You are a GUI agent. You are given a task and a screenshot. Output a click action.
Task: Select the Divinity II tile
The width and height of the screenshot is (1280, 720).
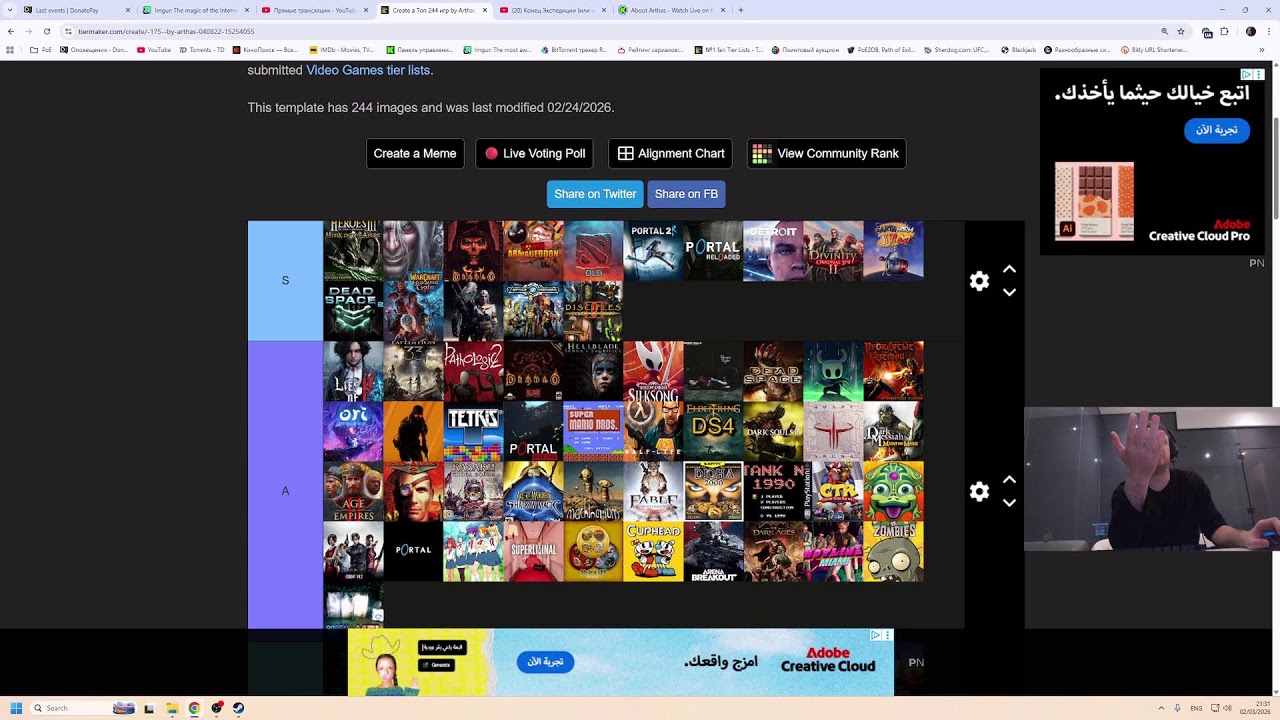coord(833,251)
